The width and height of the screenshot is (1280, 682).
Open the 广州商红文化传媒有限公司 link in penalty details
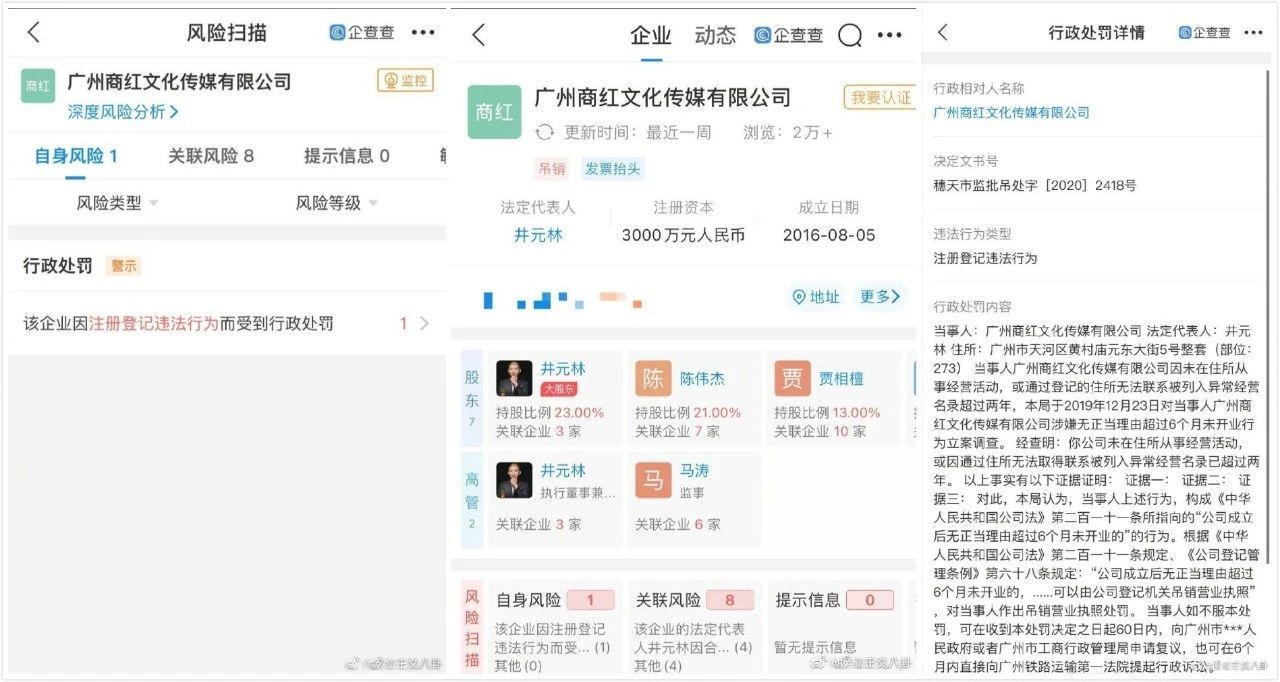point(1011,113)
